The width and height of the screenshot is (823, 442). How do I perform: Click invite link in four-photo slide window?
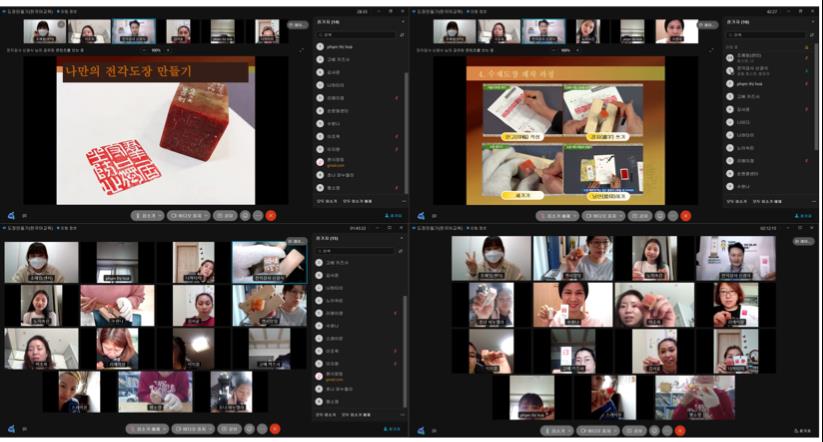pyautogui.click(x=804, y=216)
